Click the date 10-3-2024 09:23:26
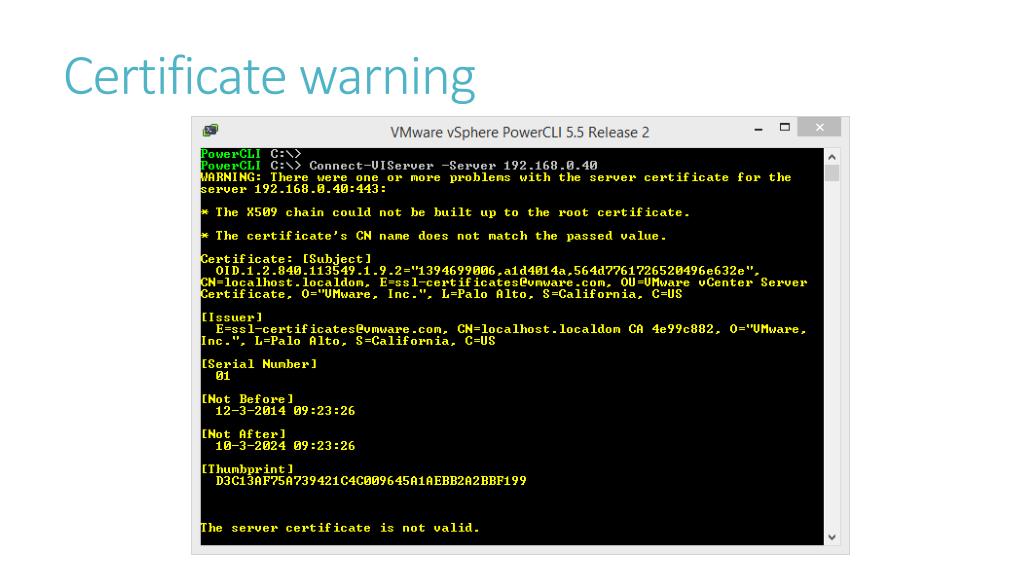Screen dimensions: 1024x576 point(285,446)
